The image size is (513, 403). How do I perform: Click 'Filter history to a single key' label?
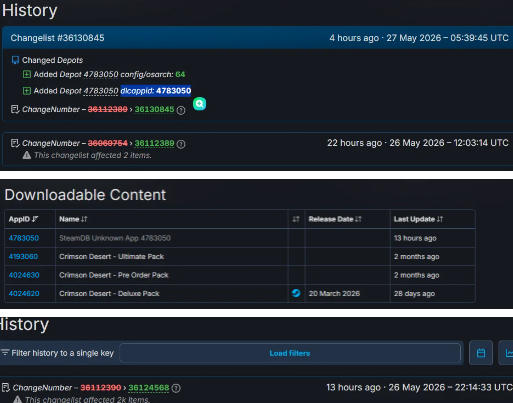tap(63, 353)
